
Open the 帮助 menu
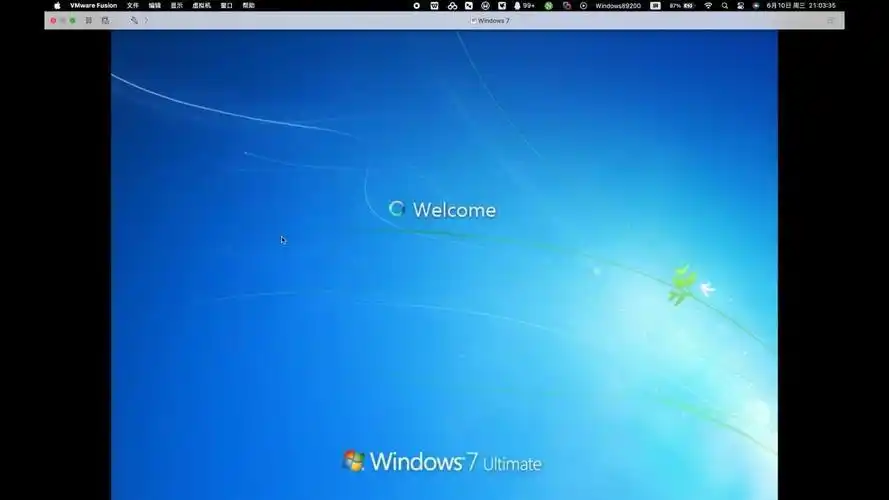[248, 6]
